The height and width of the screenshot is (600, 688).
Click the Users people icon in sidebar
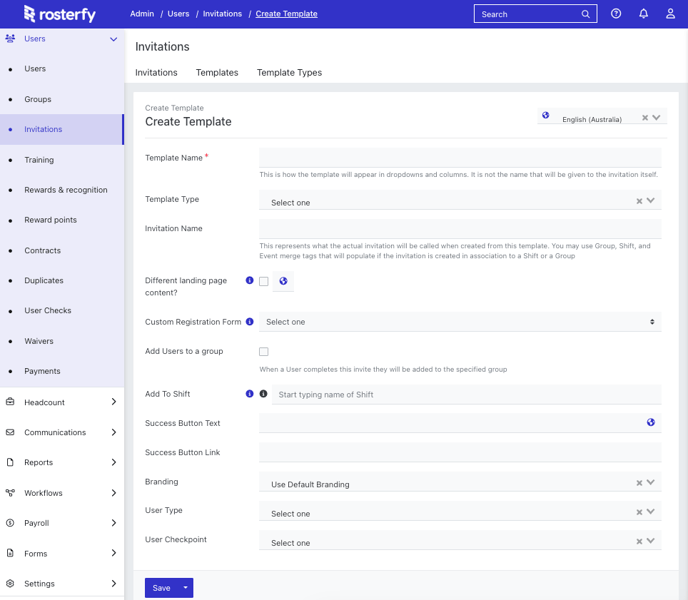point(10,39)
